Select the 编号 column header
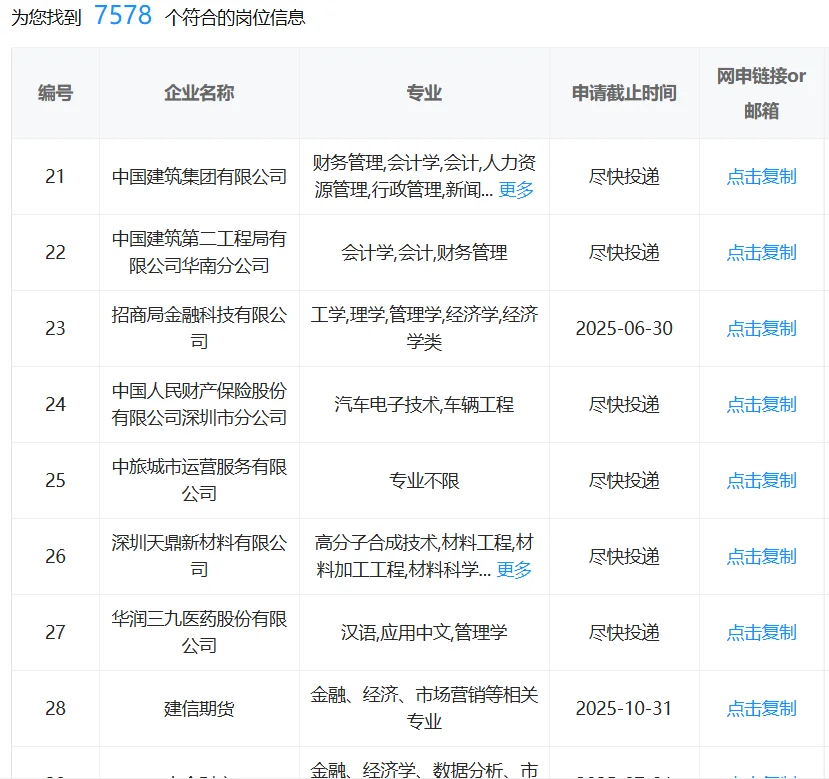This screenshot has height=779, width=829. [x=56, y=93]
